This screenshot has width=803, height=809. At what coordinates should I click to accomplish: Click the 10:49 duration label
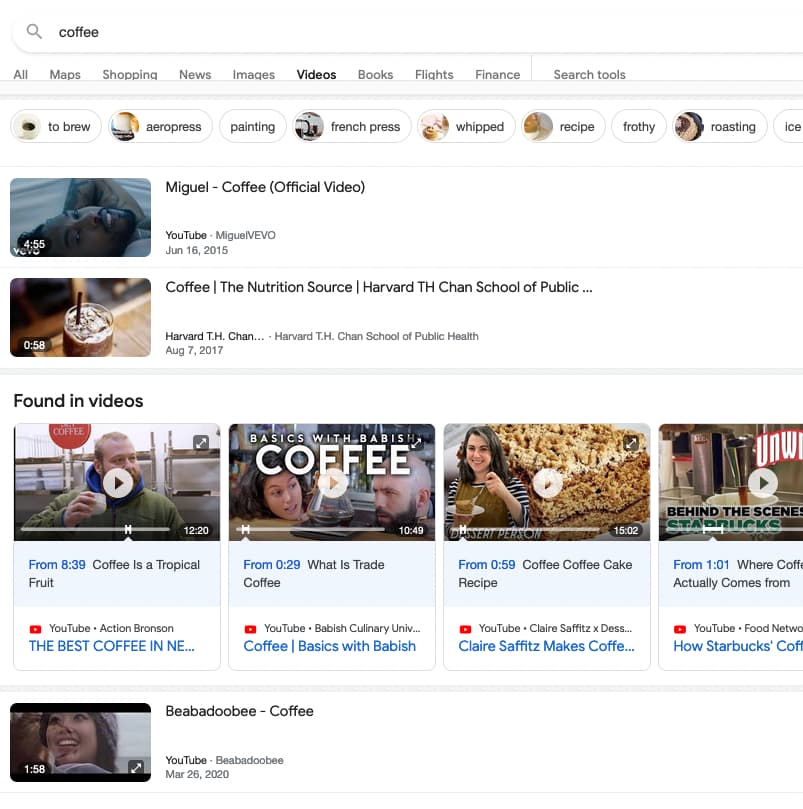pos(411,530)
